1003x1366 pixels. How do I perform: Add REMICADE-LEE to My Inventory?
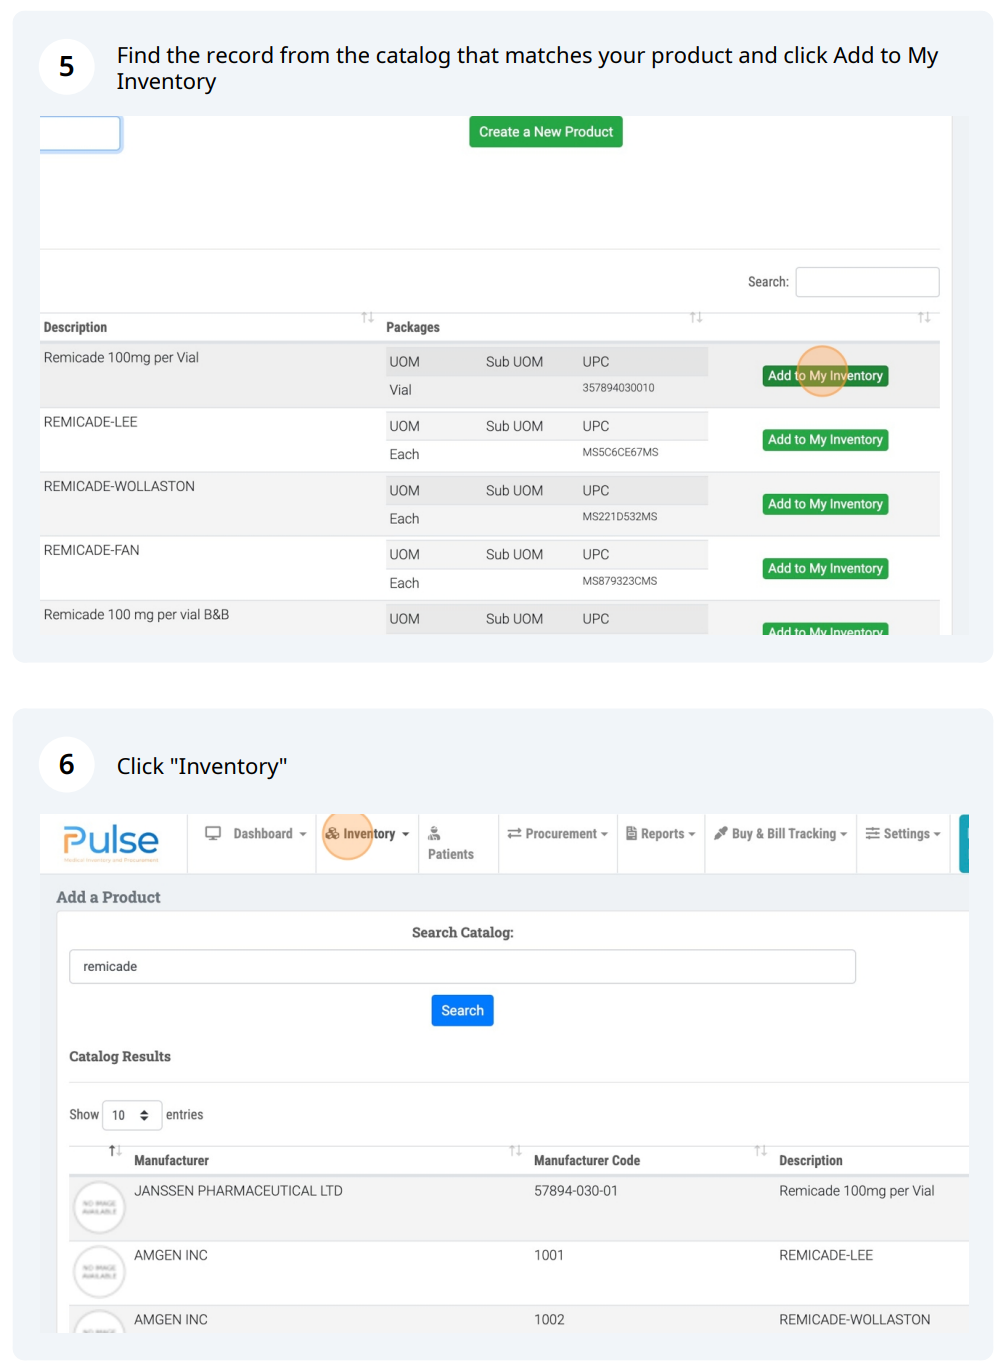826,440
